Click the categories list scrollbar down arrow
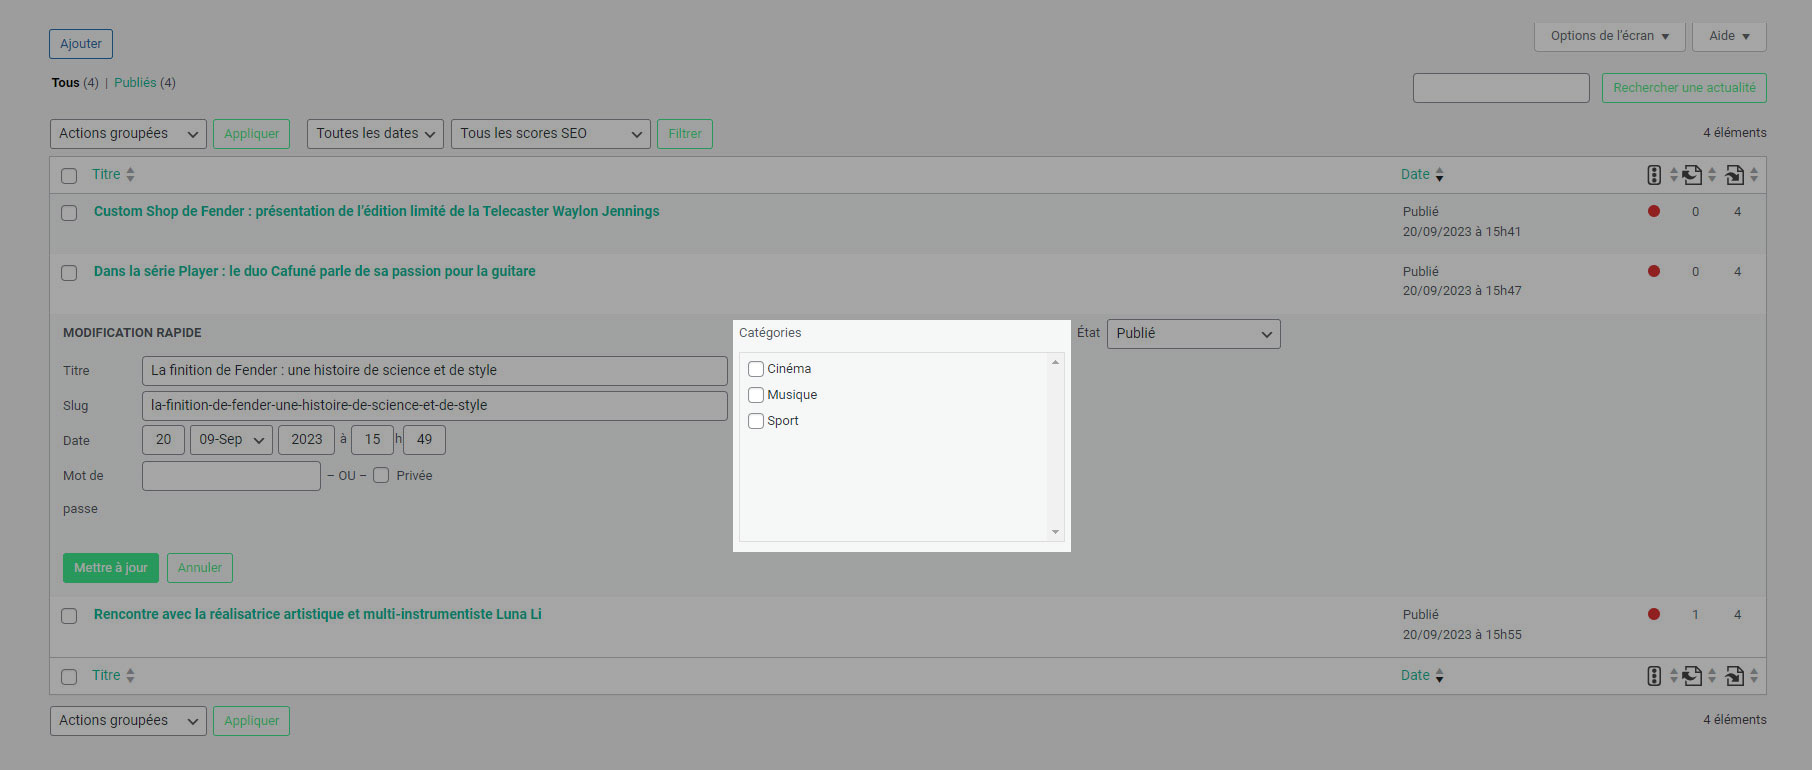The width and height of the screenshot is (1812, 770). (1055, 532)
